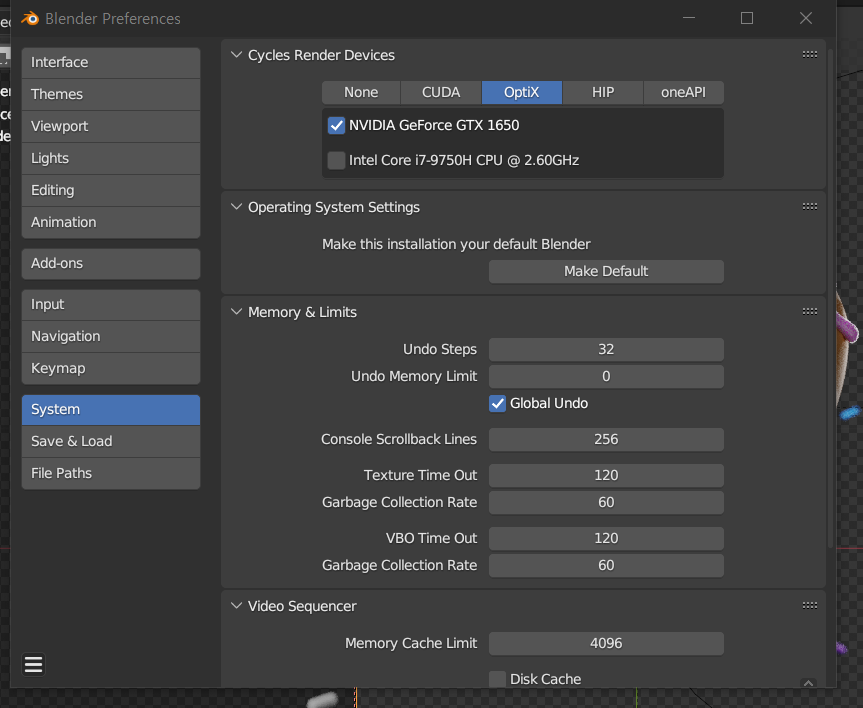Click the scroll-up arrow near Disk Cache
Image resolution: width=863 pixels, height=708 pixels.
pos(809,683)
